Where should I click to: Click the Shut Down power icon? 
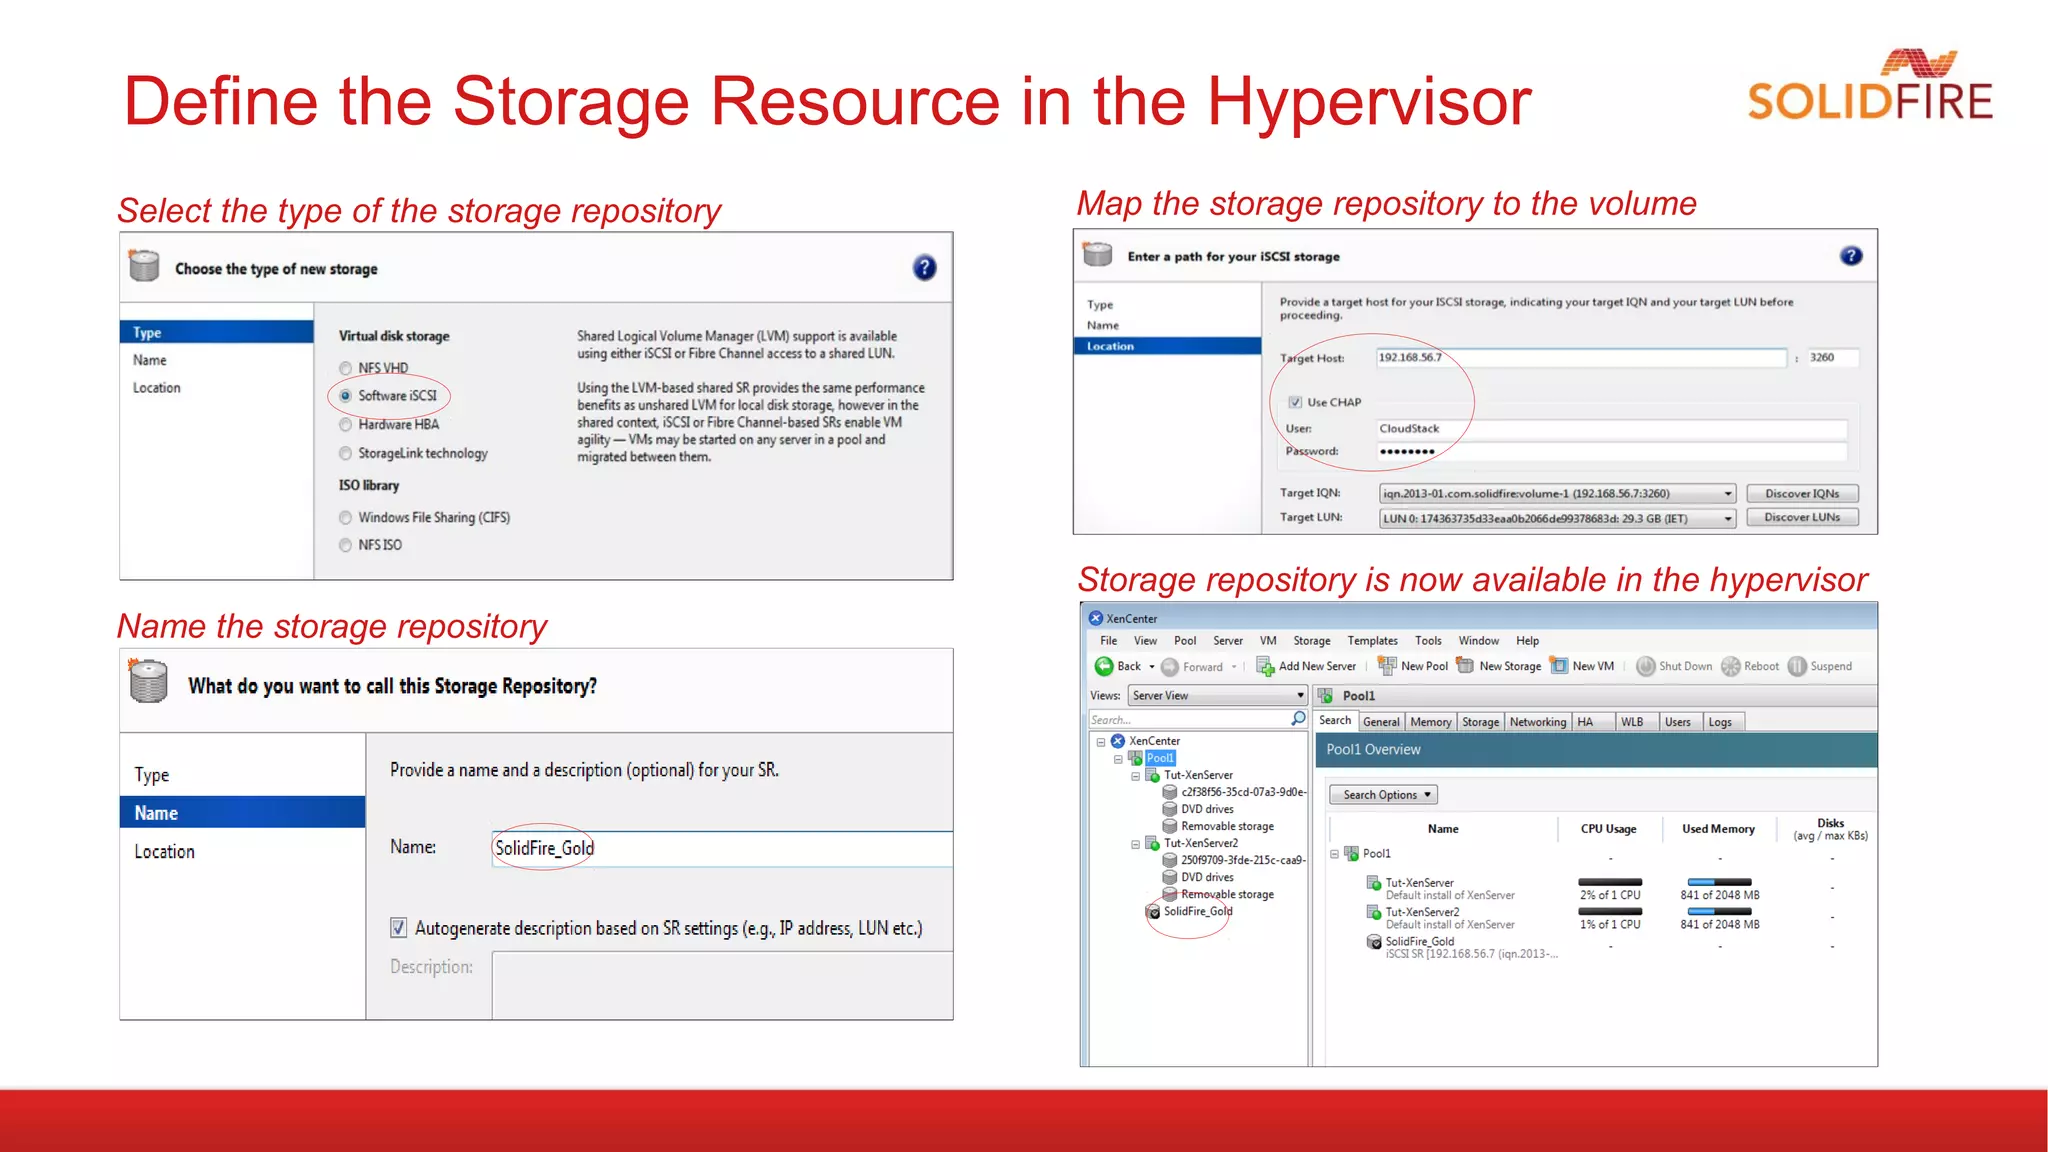(x=1646, y=666)
